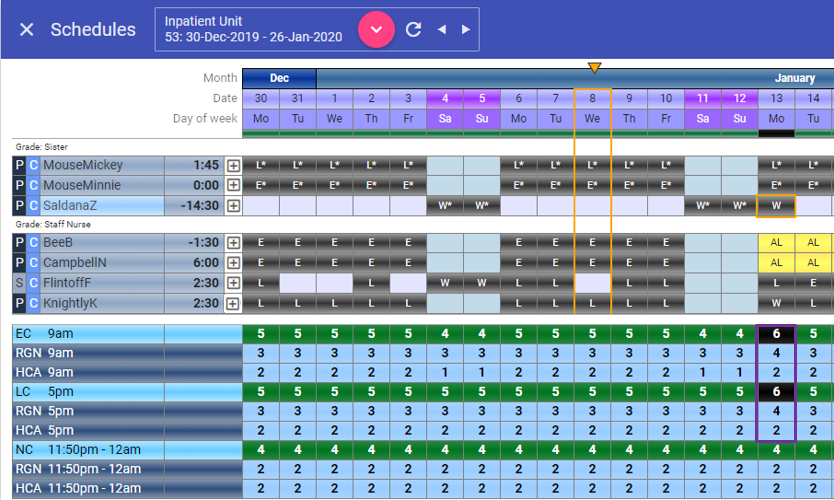This screenshot has width=834, height=500.
Task: Select BeeB's yellow AL cell on Monday 13
Action: click(x=776, y=242)
